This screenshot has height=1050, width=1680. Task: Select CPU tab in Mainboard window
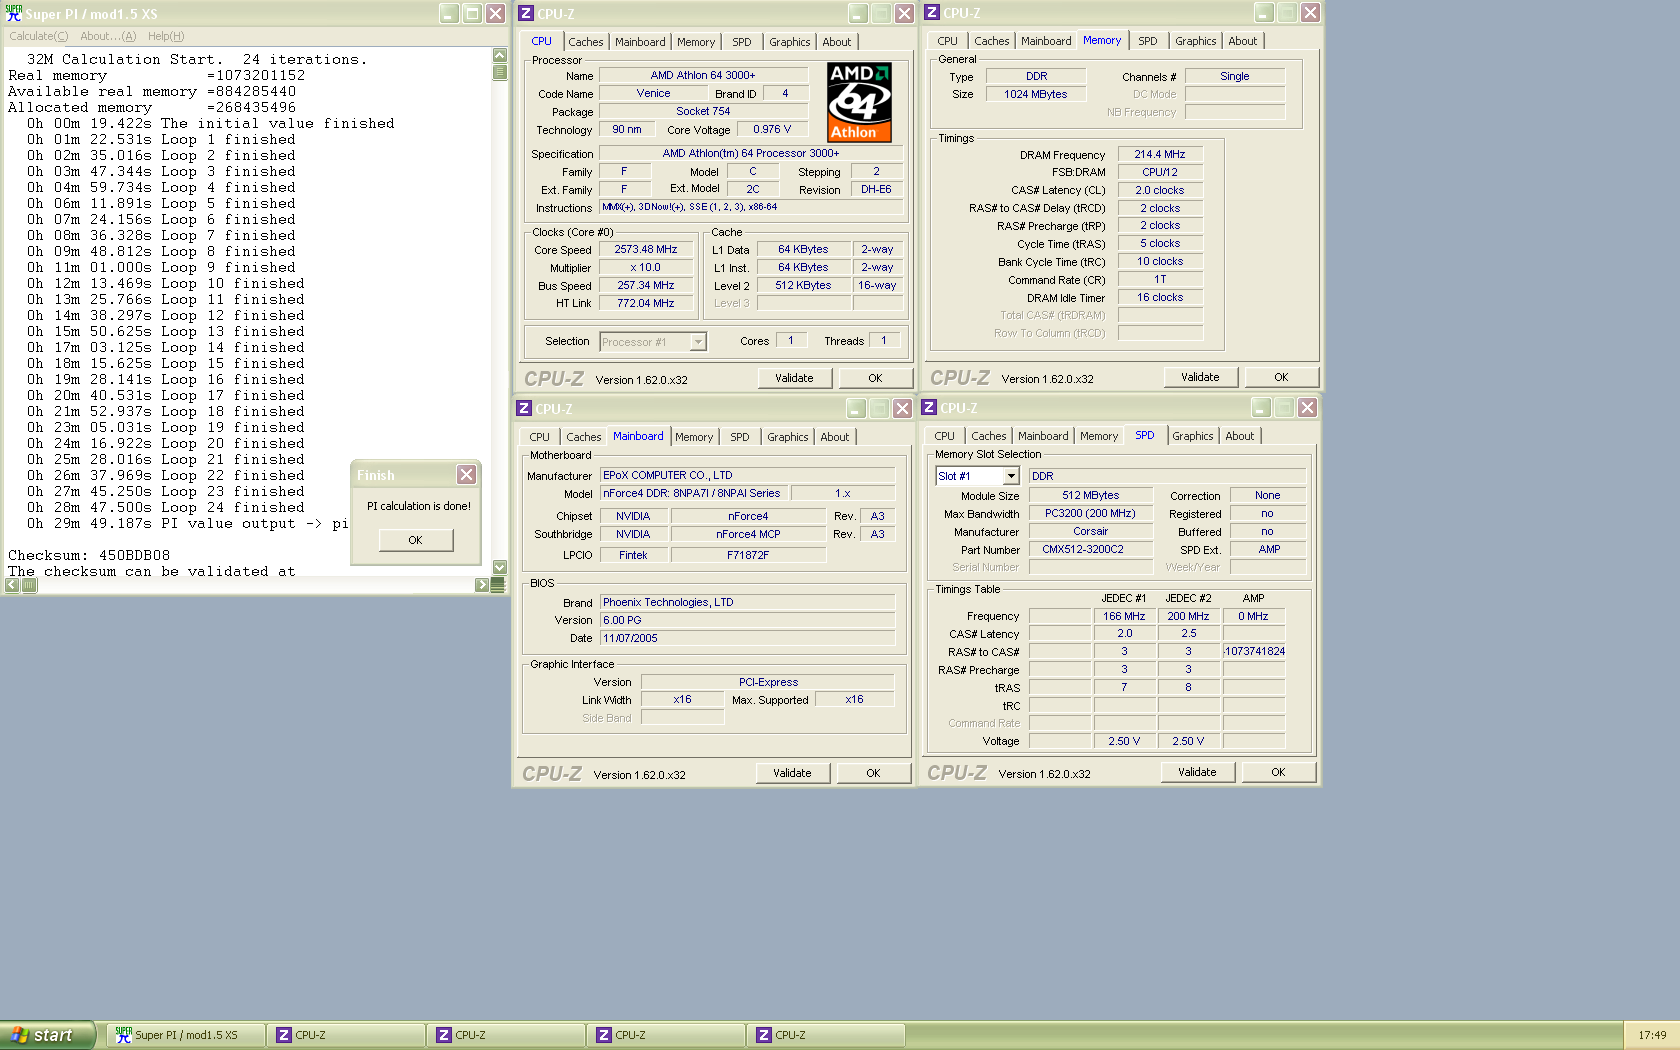click(540, 437)
